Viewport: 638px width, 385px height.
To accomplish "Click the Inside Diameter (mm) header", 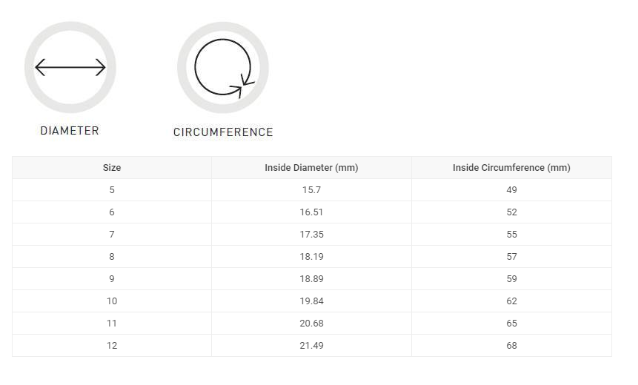I will coord(311,168).
